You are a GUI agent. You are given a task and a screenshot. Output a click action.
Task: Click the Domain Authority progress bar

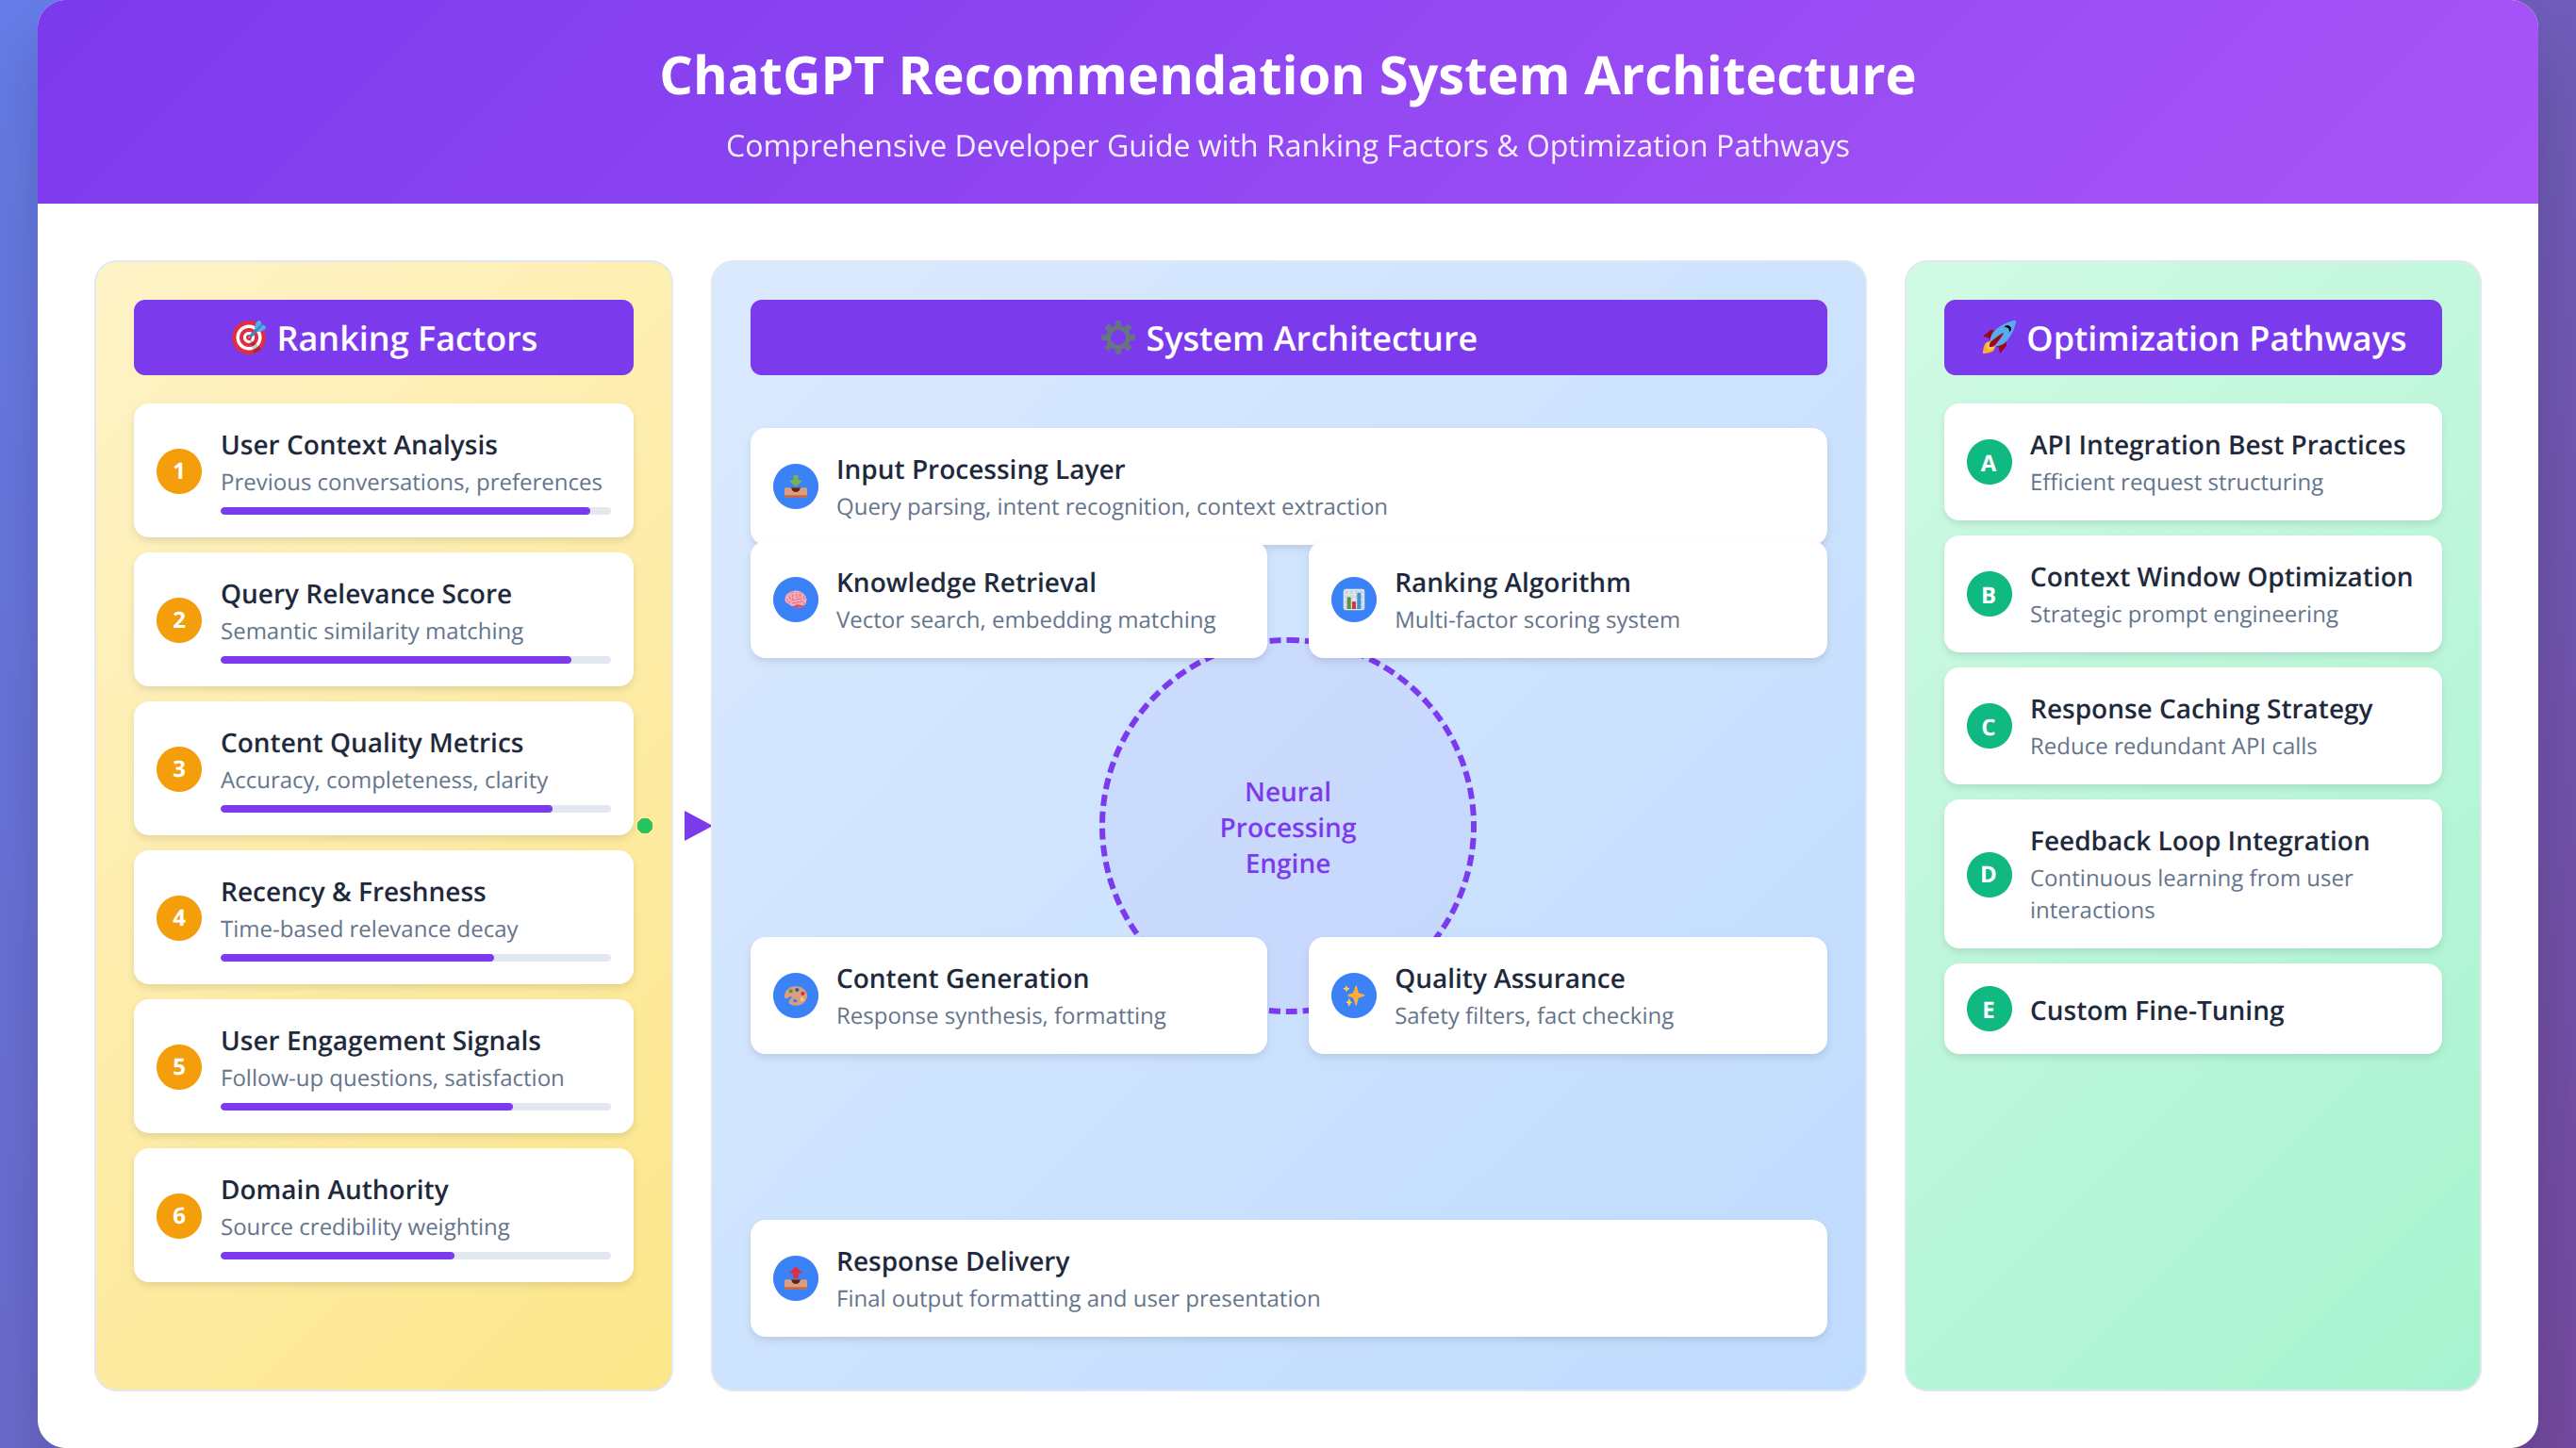pos(416,1256)
